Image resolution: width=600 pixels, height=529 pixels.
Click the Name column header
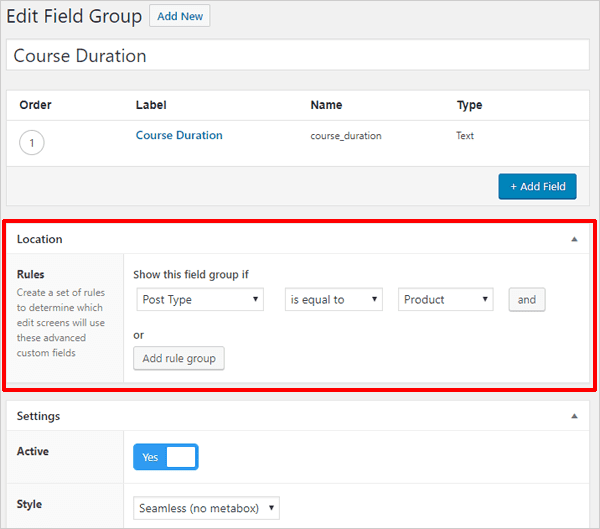(326, 105)
